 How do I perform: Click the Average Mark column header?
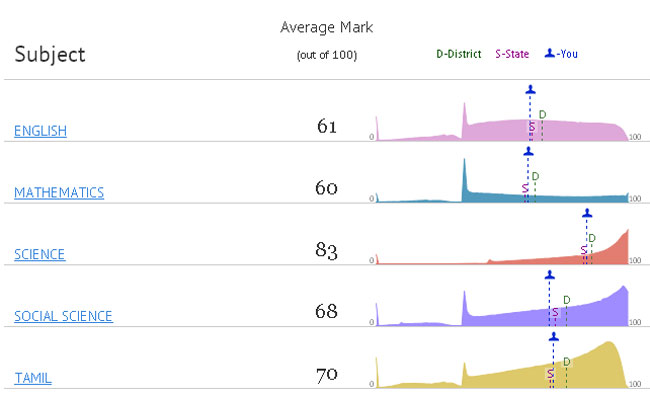pyautogui.click(x=327, y=27)
